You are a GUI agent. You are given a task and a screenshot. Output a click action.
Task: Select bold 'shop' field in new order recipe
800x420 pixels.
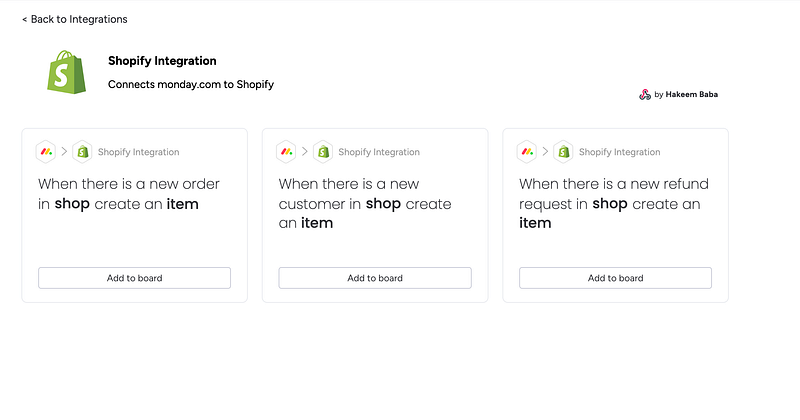(72, 204)
